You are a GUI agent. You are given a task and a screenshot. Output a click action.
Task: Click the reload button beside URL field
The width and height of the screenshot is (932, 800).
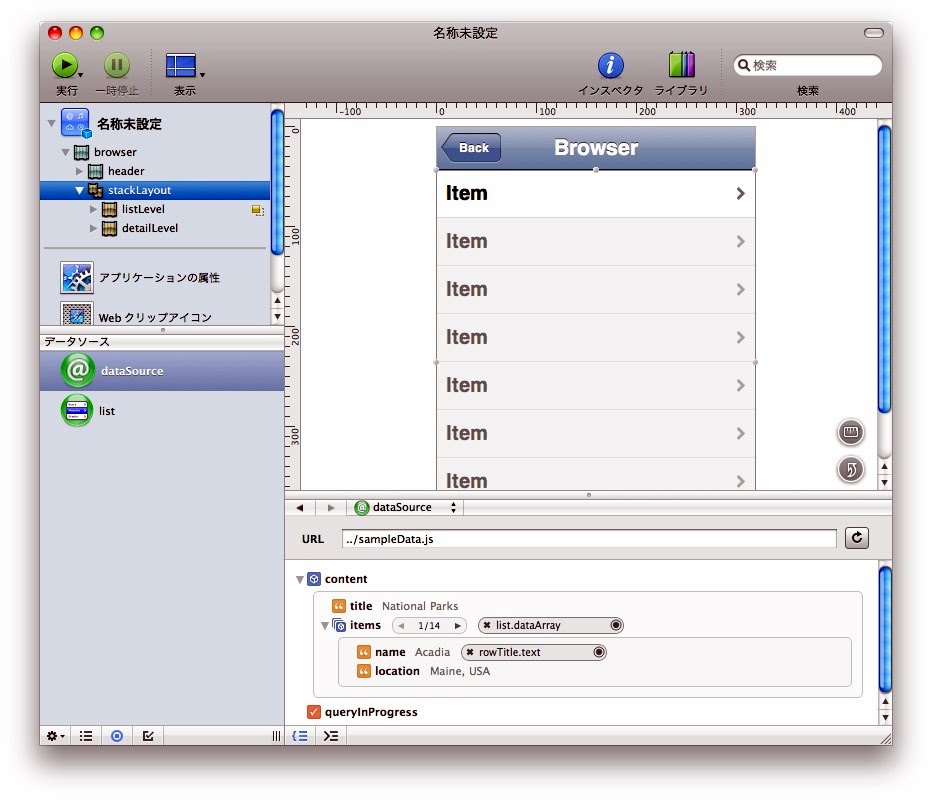coord(856,538)
